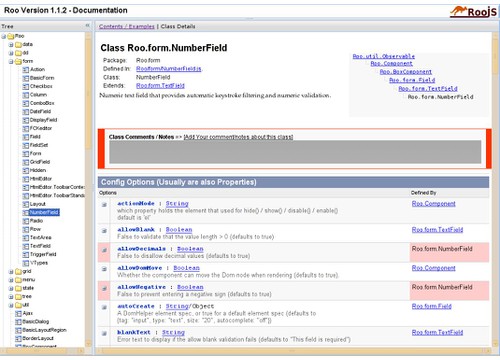Click the grey class comments box
Viewport: 500px width, 360px height.
coord(295,152)
